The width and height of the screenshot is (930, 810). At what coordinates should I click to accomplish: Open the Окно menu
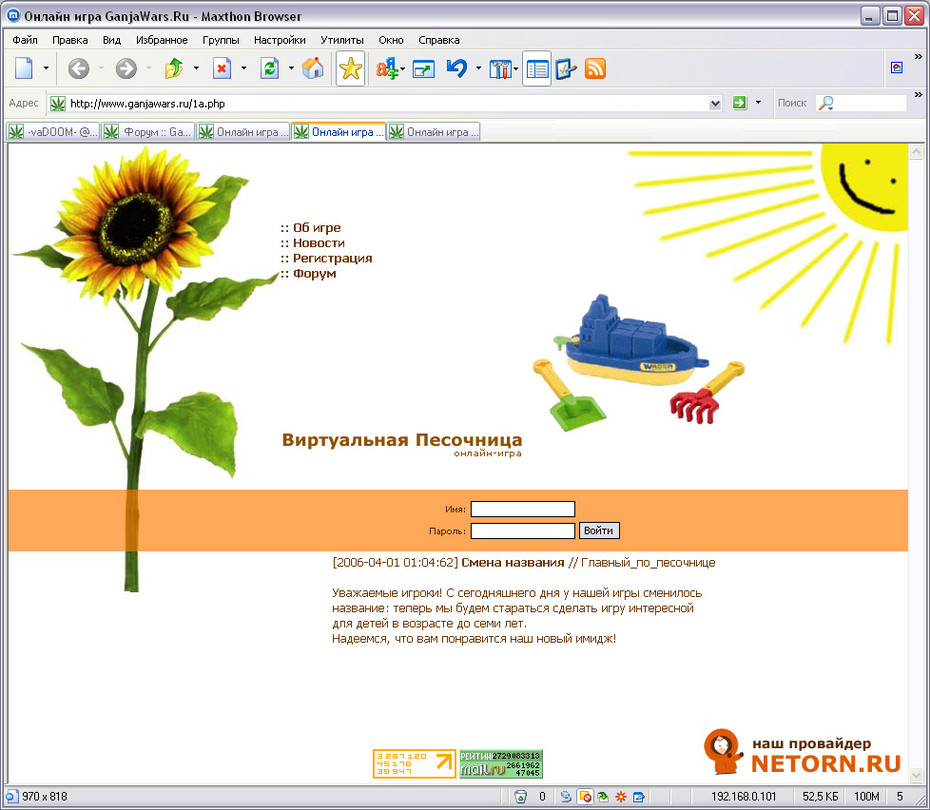(391, 40)
